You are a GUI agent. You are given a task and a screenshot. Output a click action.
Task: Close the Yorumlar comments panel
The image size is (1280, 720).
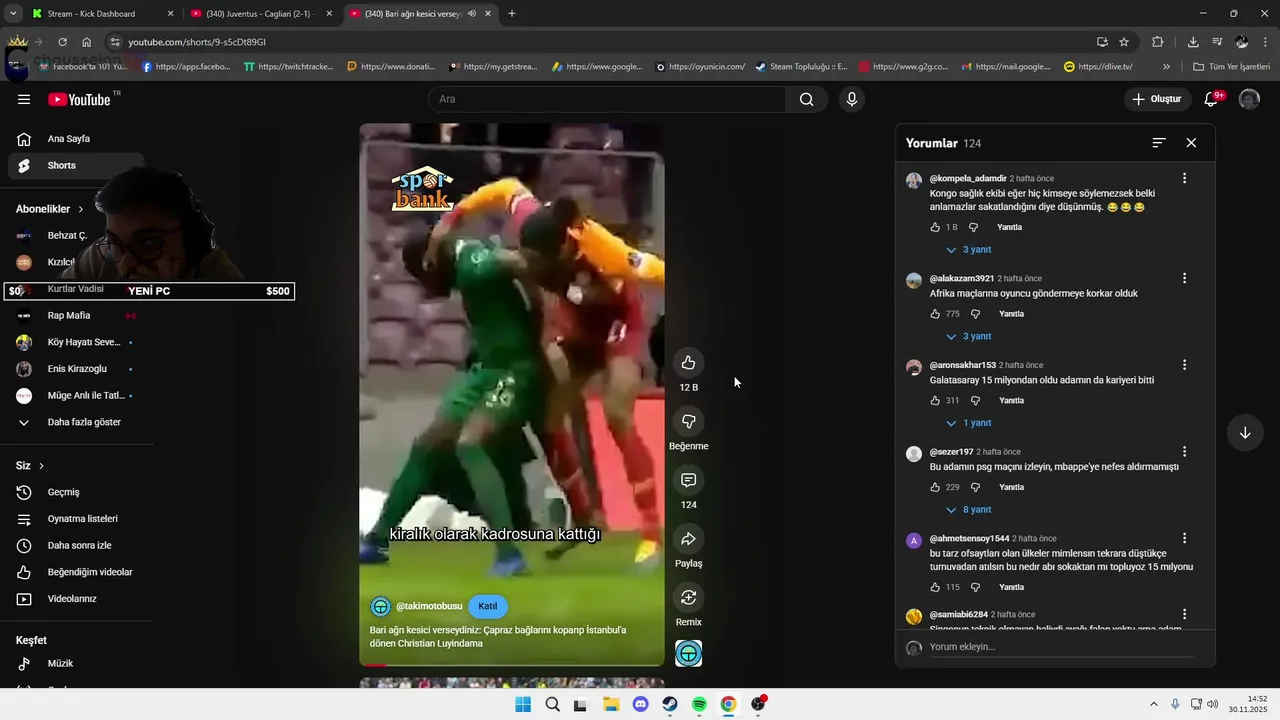coord(1191,143)
